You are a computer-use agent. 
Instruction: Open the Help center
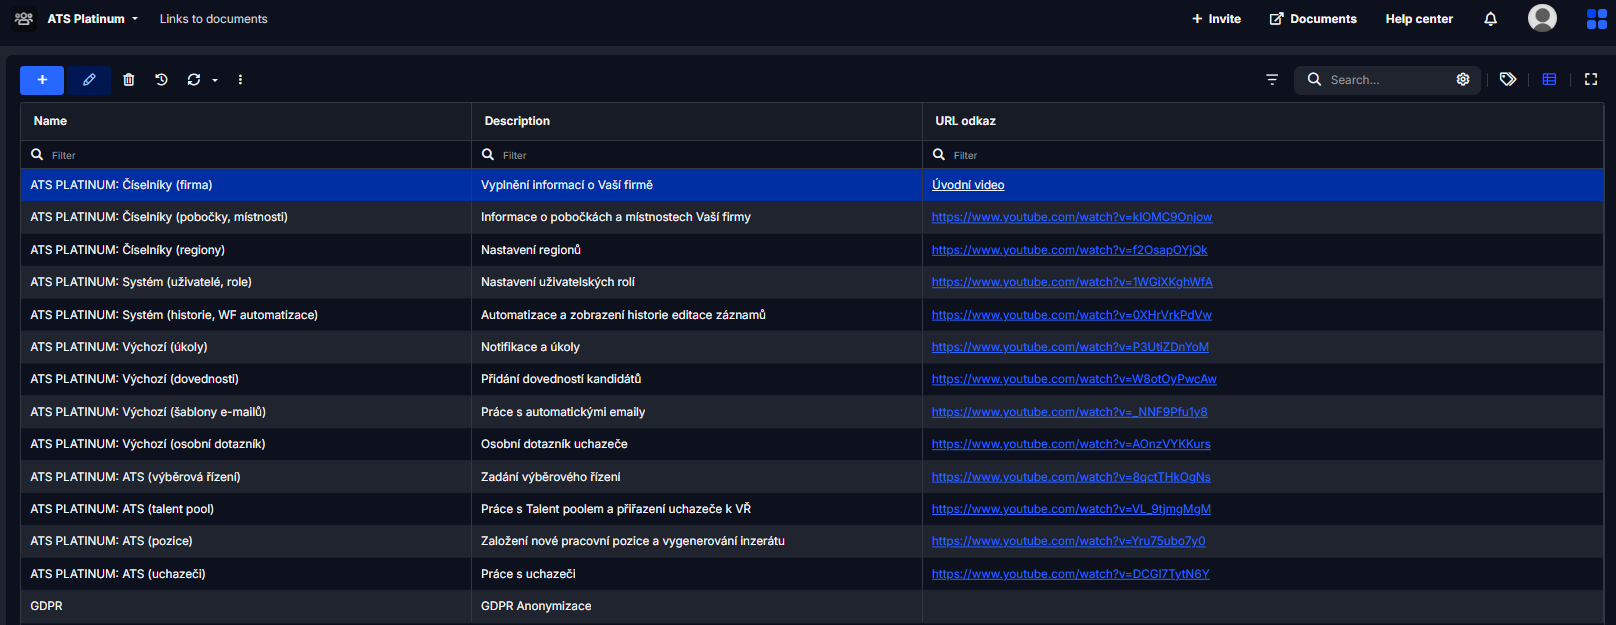1419,19
